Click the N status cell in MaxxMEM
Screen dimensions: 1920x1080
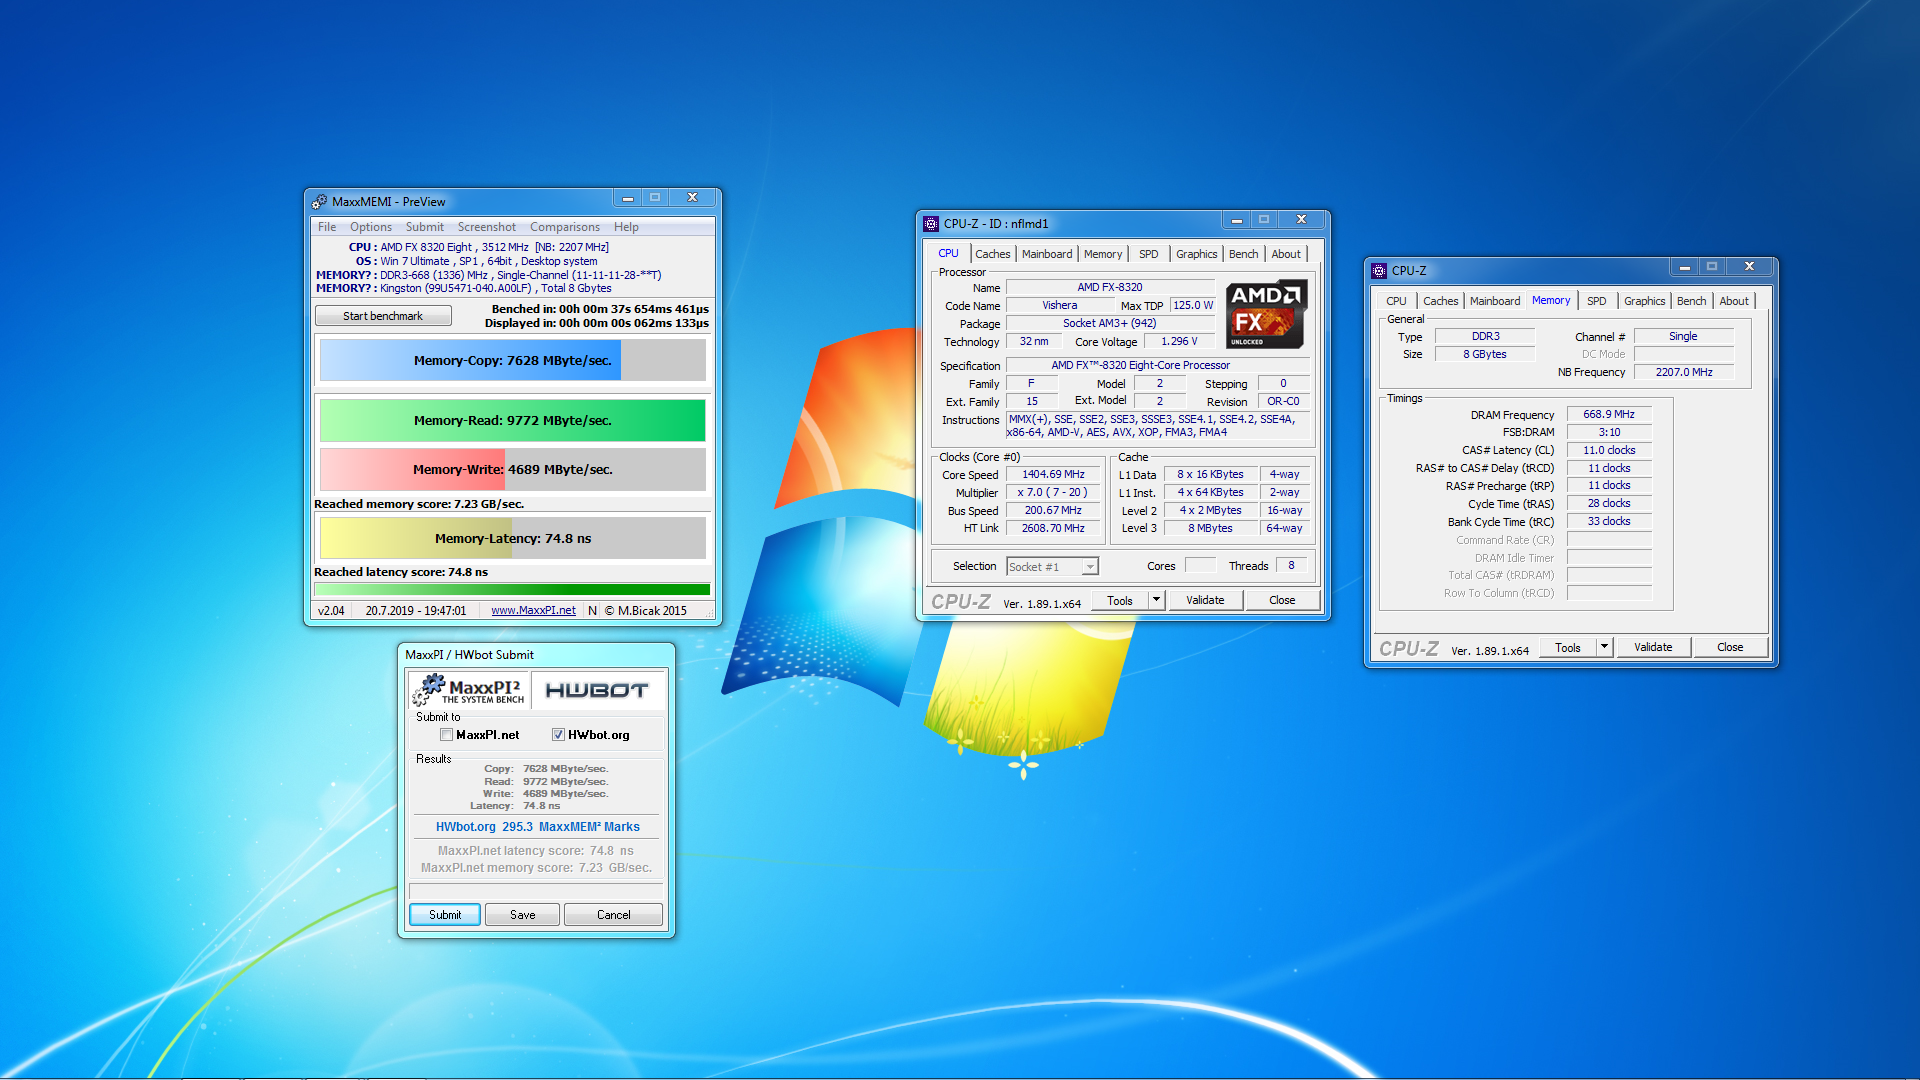[x=592, y=611]
